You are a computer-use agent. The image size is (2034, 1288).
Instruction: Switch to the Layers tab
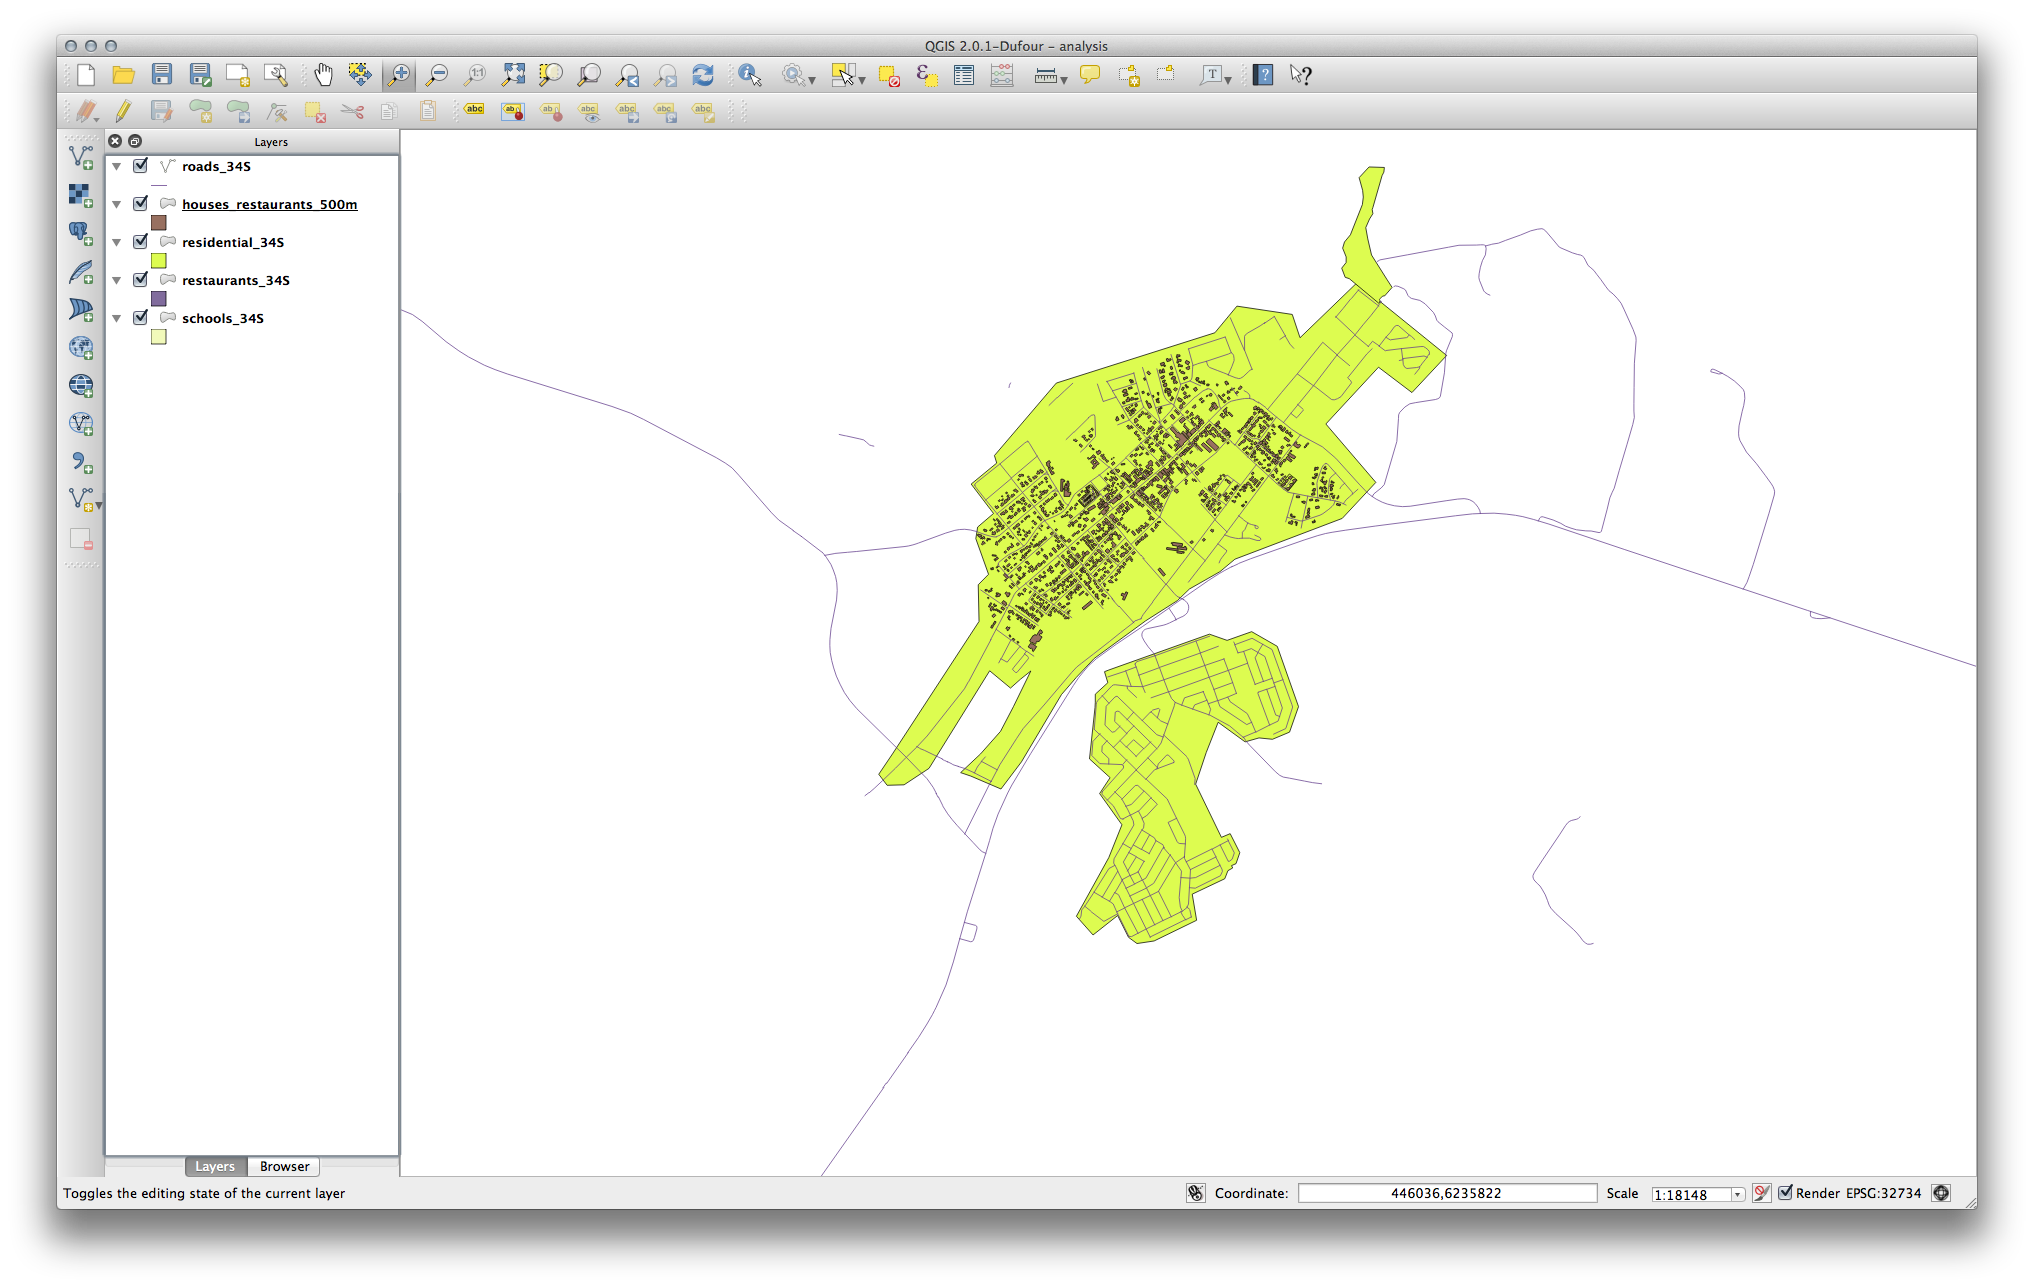pyautogui.click(x=214, y=1166)
